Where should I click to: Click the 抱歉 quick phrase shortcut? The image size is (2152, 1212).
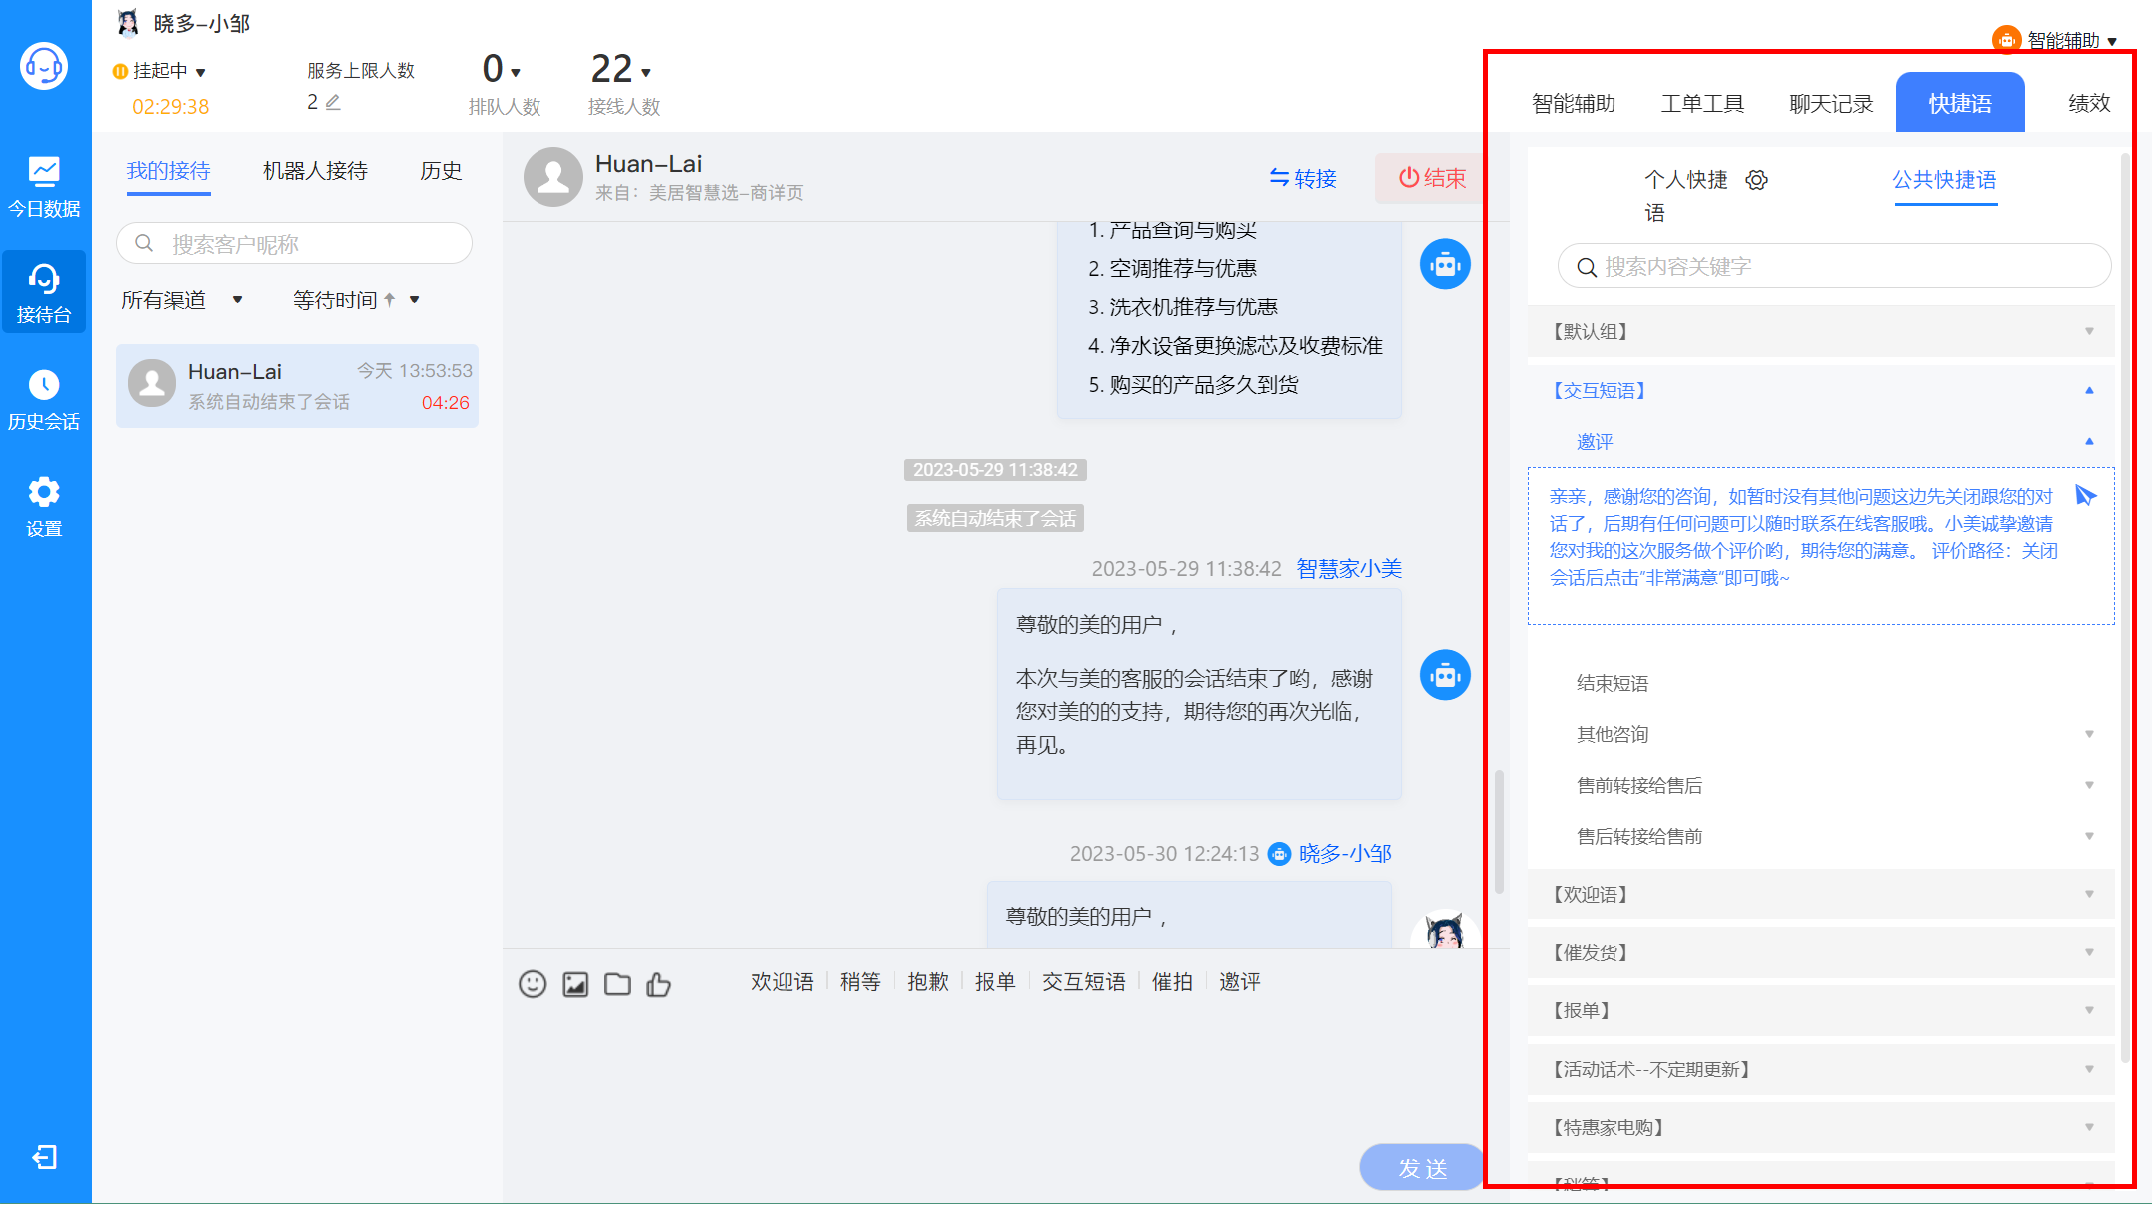pos(927,982)
